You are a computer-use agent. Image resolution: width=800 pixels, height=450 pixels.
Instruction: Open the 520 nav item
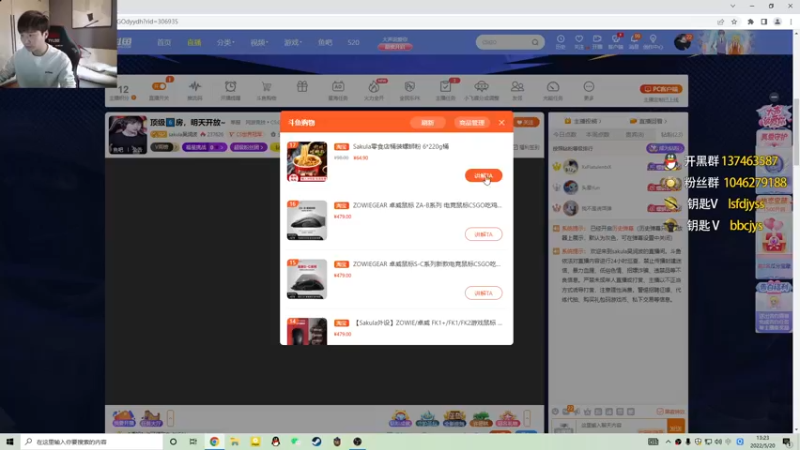(x=354, y=42)
